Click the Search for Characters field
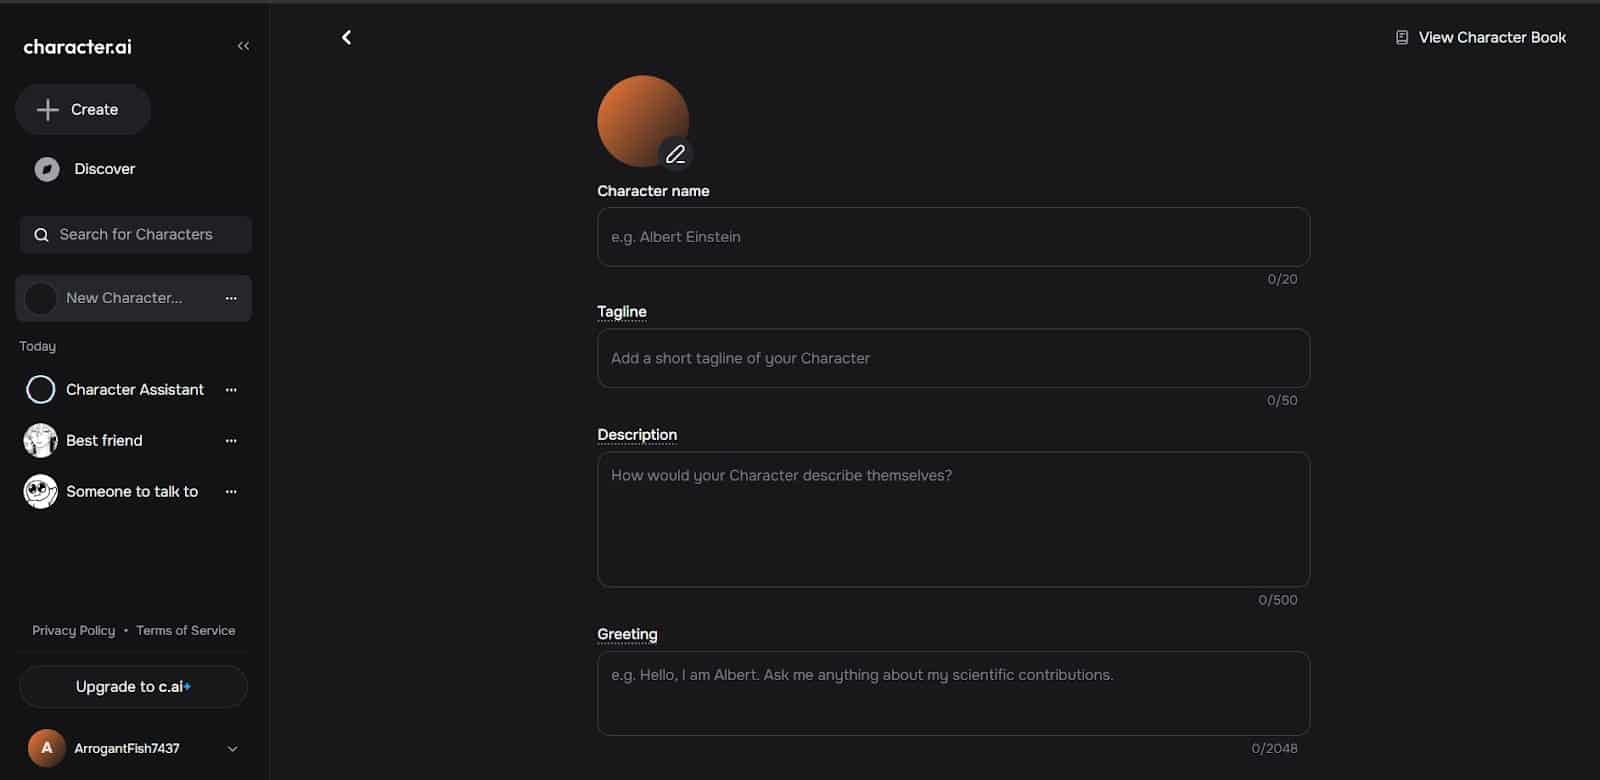Viewport: 1600px width, 780px height. [x=135, y=235]
